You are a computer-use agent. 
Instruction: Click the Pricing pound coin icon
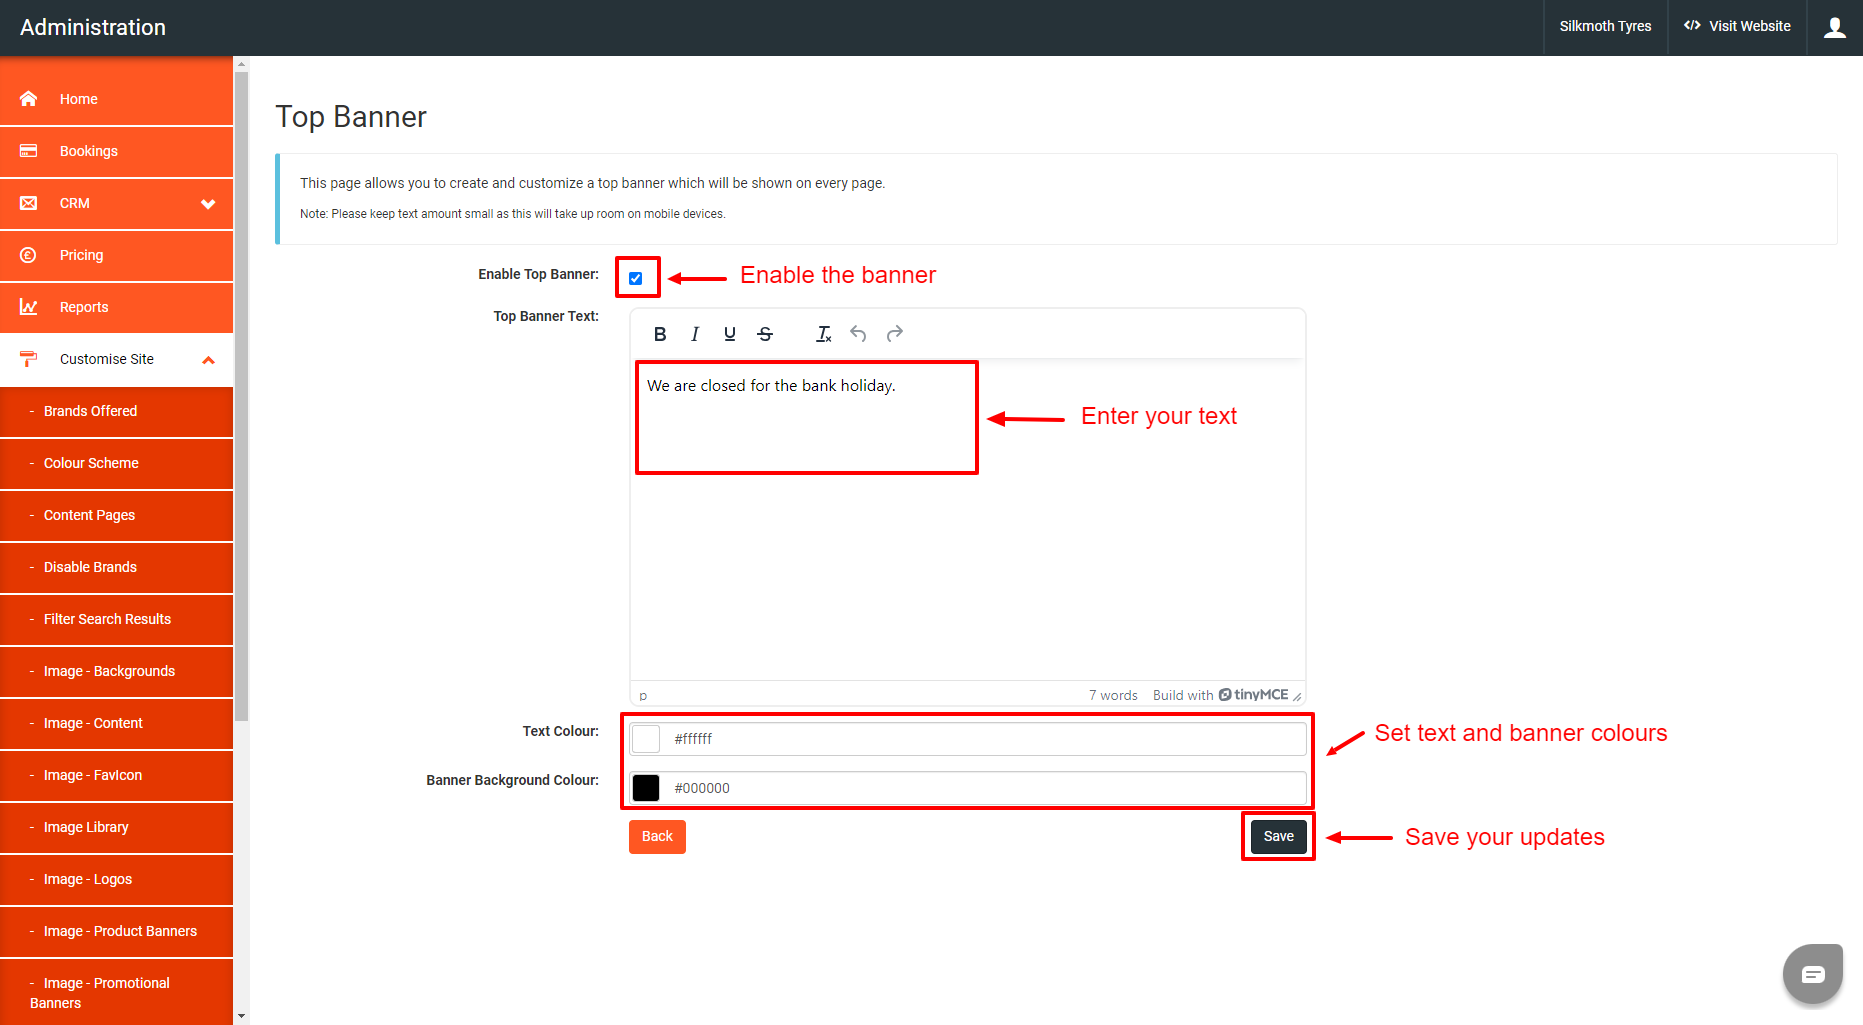(x=28, y=255)
